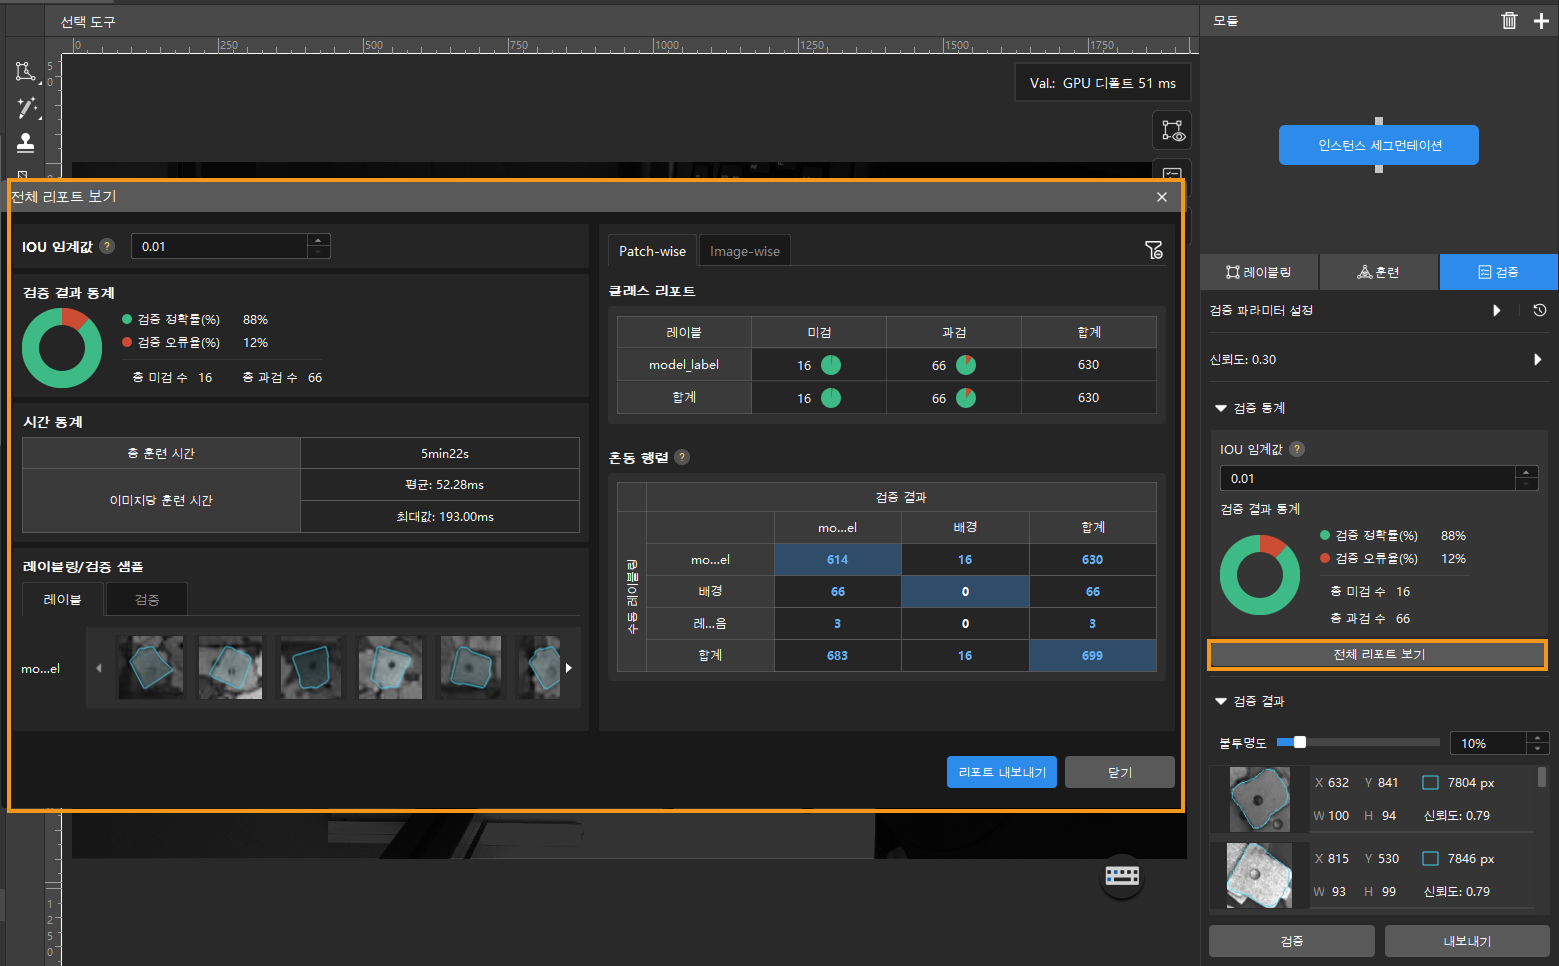Switch to the Image-wise tab
The height and width of the screenshot is (966, 1559).
pyautogui.click(x=744, y=251)
